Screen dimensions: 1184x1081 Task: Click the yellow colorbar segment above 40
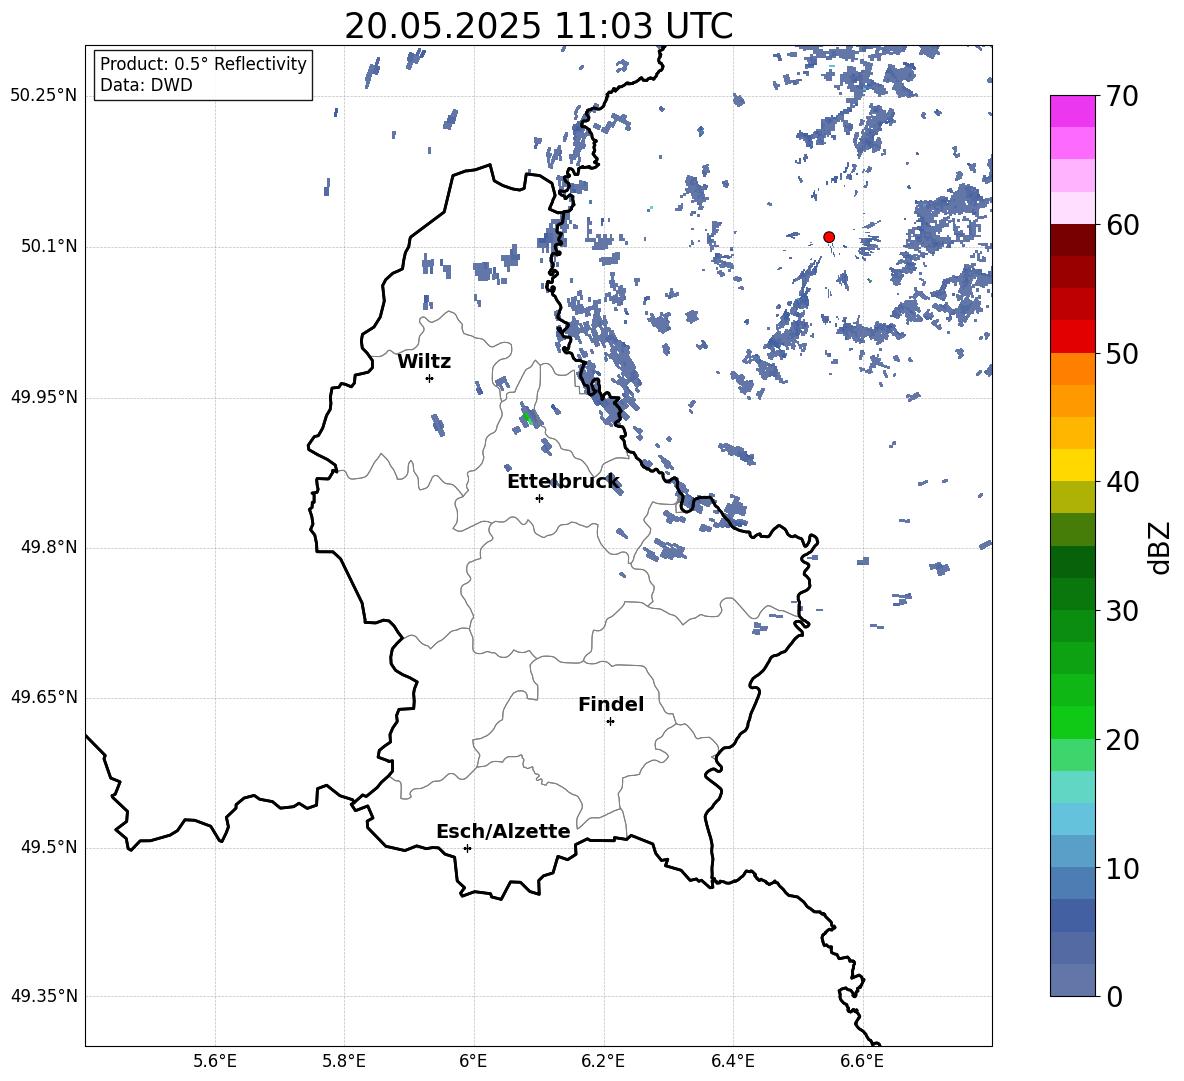(x=1072, y=465)
